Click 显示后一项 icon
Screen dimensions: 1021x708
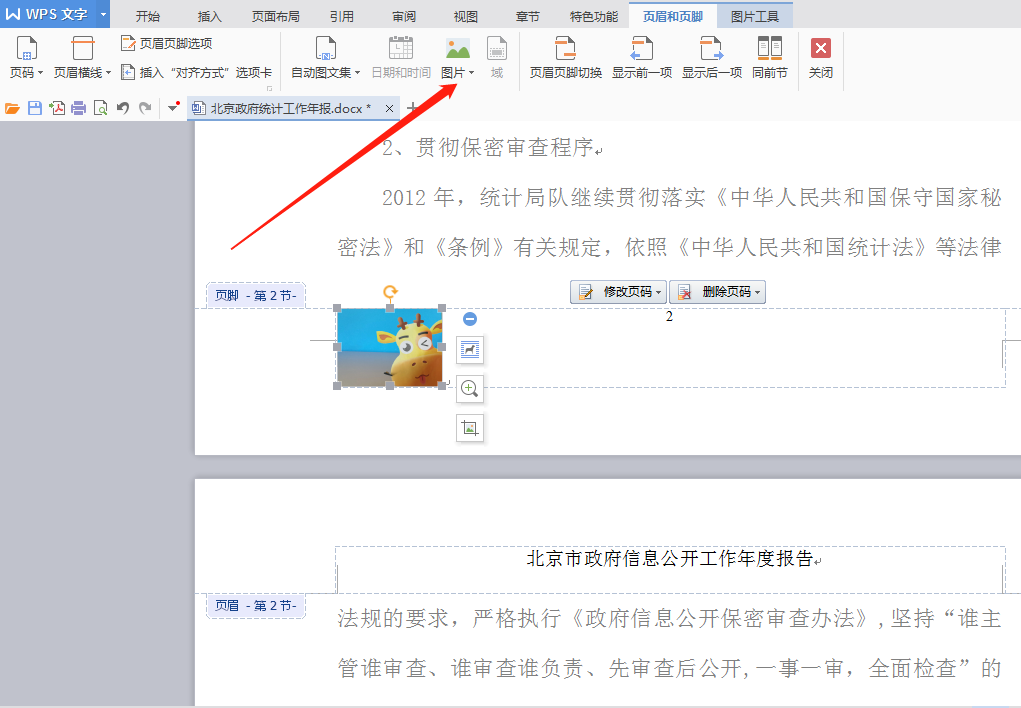coord(711,49)
